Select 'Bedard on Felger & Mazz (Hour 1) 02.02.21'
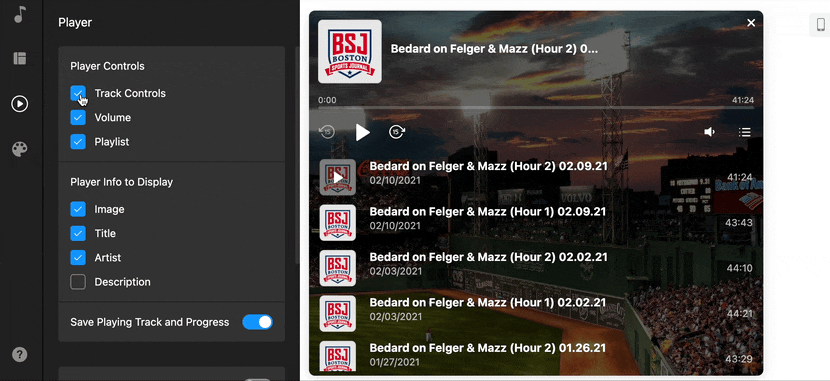The height and width of the screenshot is (381, 830). tap(488, 303)
